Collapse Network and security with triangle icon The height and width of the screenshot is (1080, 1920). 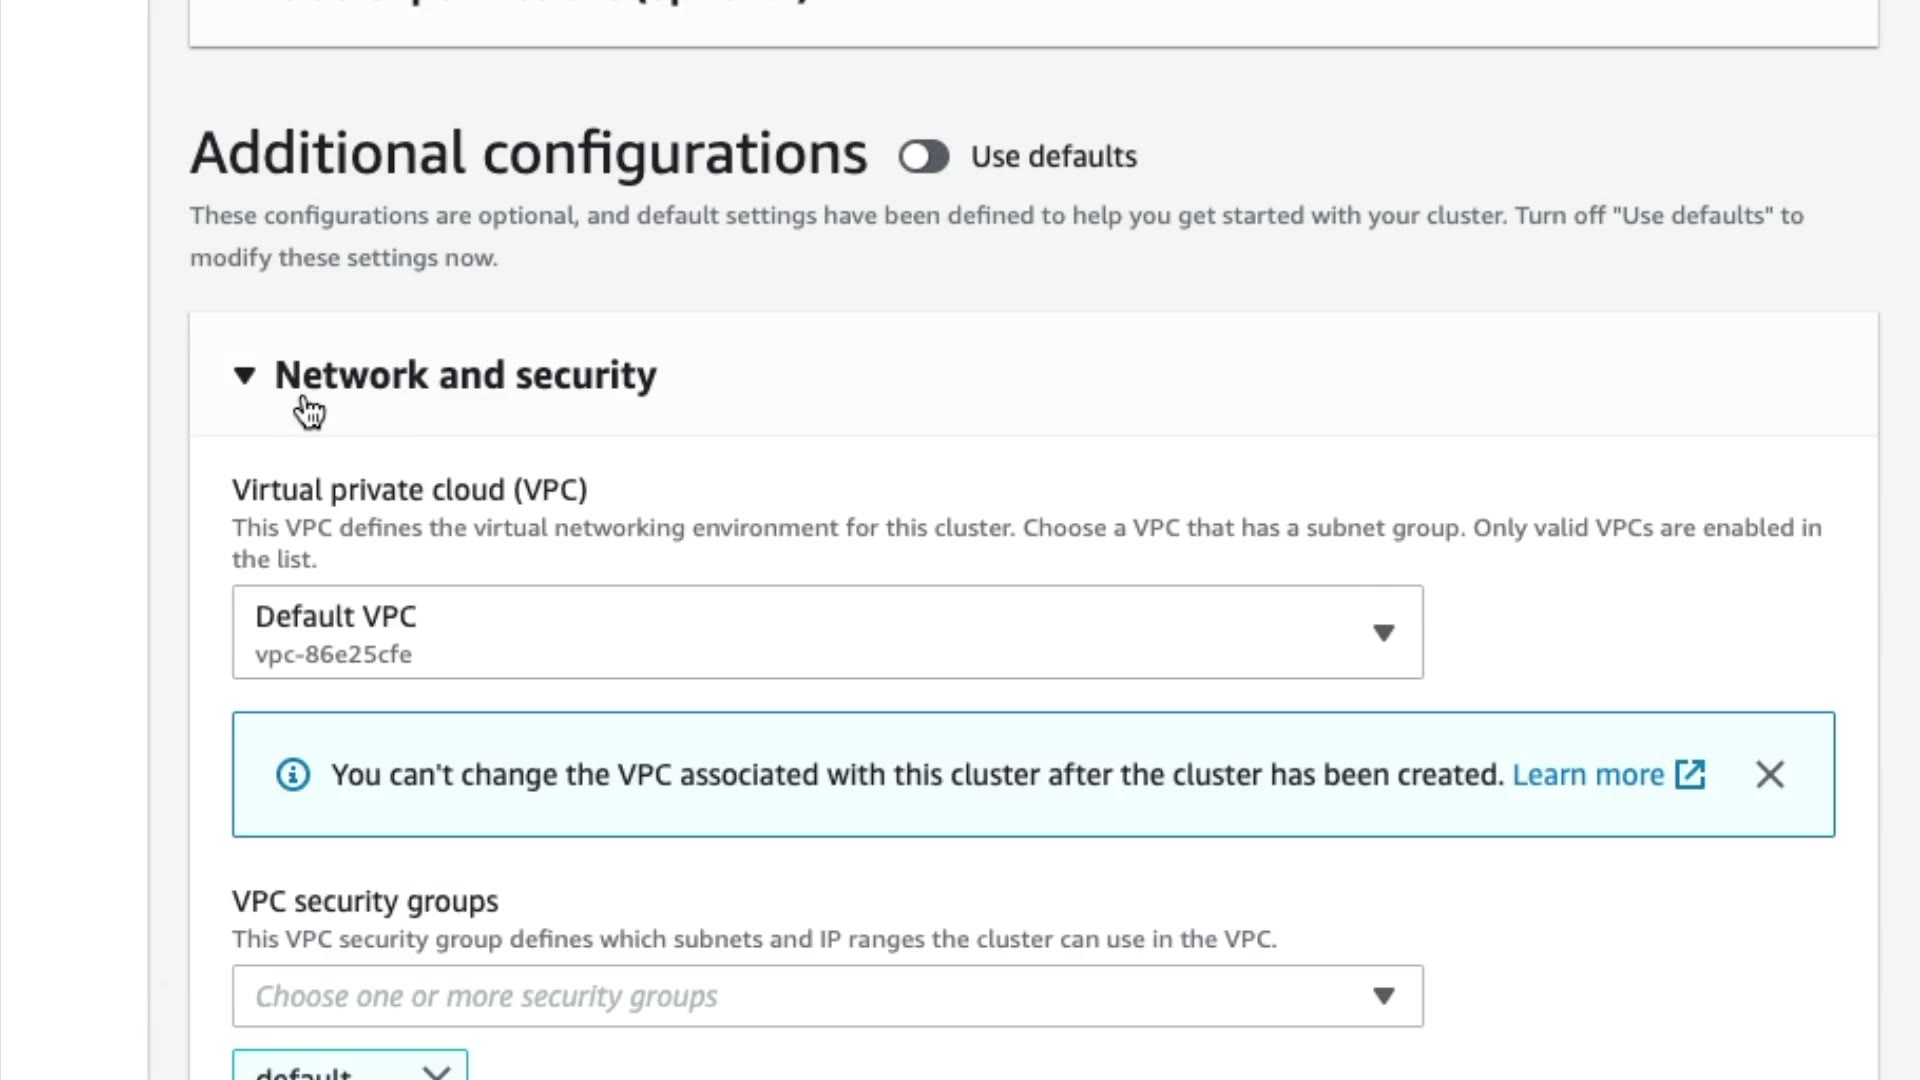click(244, 376)
